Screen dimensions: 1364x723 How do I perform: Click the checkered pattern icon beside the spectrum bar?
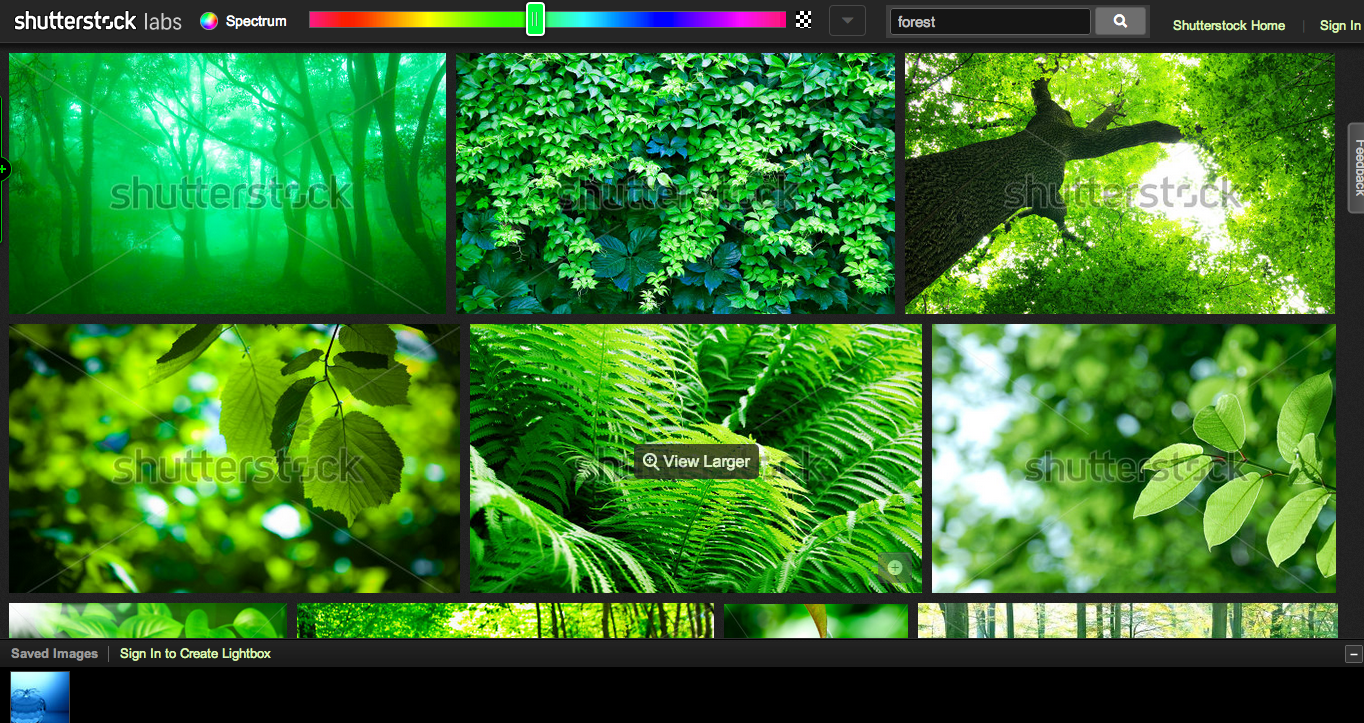tap(804, 20)
